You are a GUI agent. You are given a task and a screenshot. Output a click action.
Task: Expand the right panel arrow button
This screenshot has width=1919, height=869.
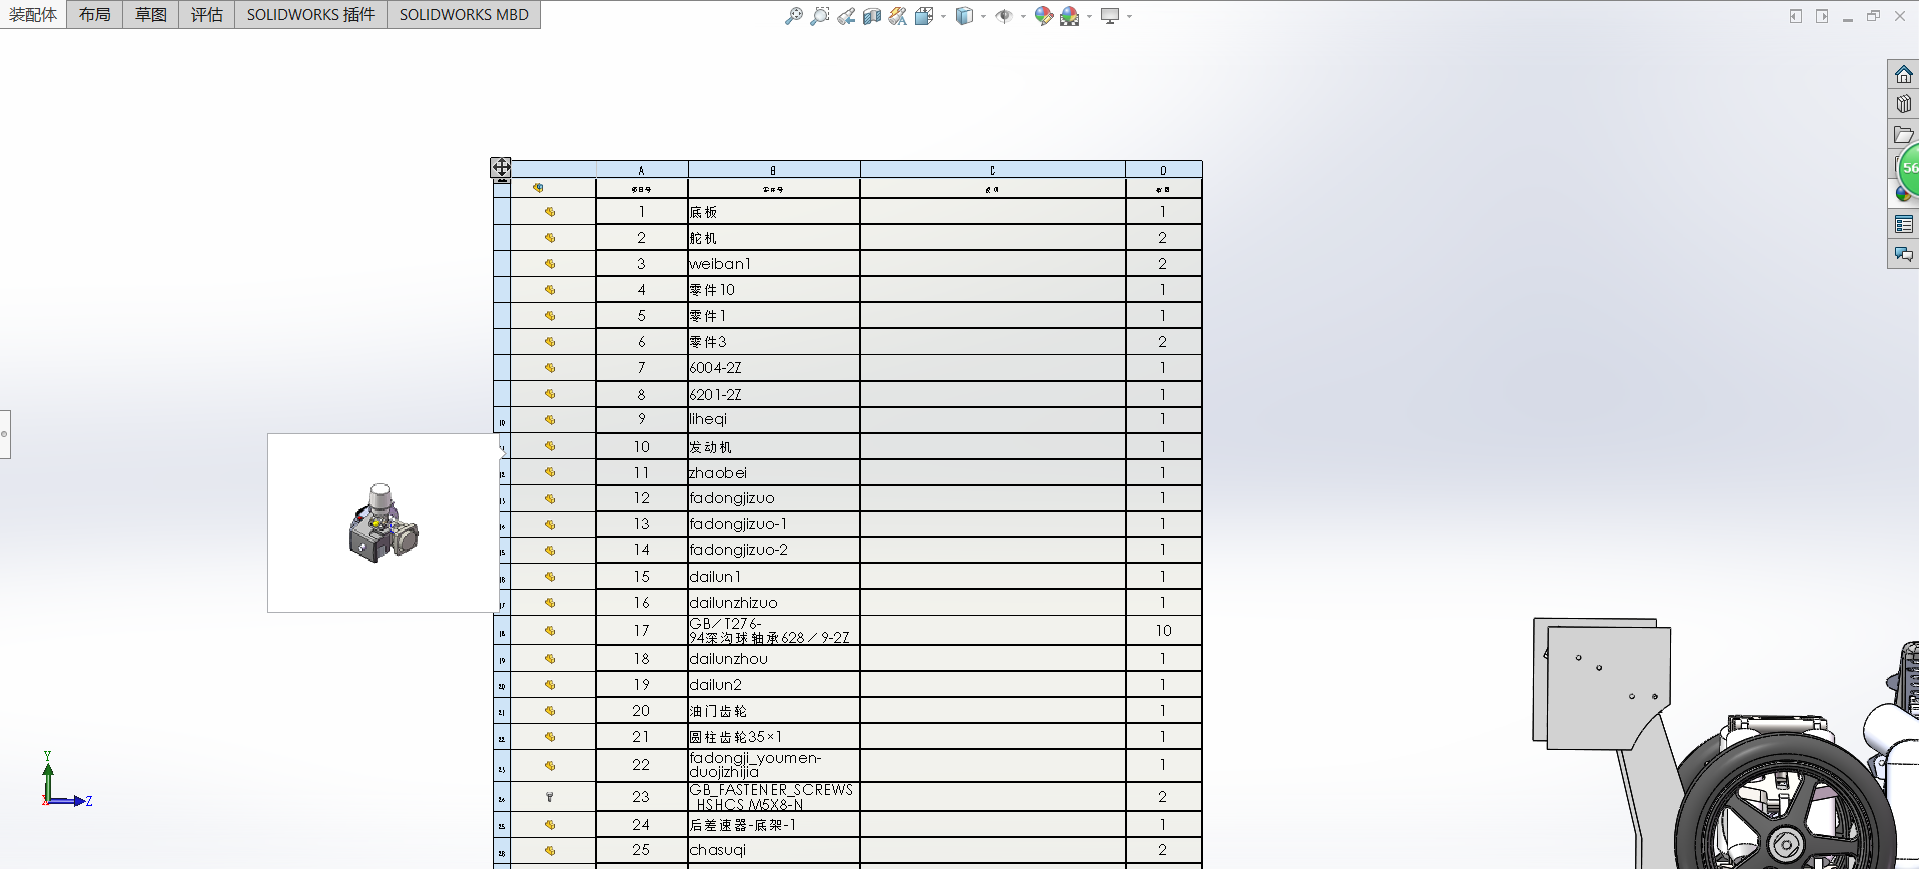tap(1822, 16)
